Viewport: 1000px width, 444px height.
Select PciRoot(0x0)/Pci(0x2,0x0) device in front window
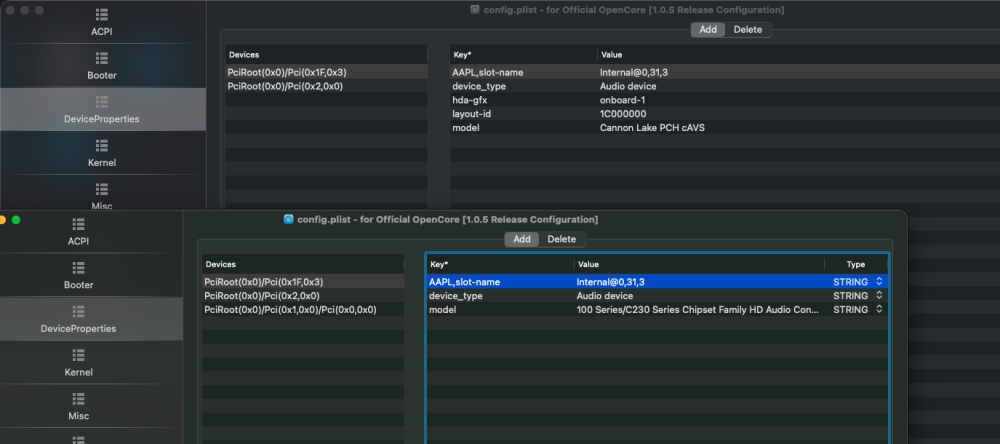point(303,295)
